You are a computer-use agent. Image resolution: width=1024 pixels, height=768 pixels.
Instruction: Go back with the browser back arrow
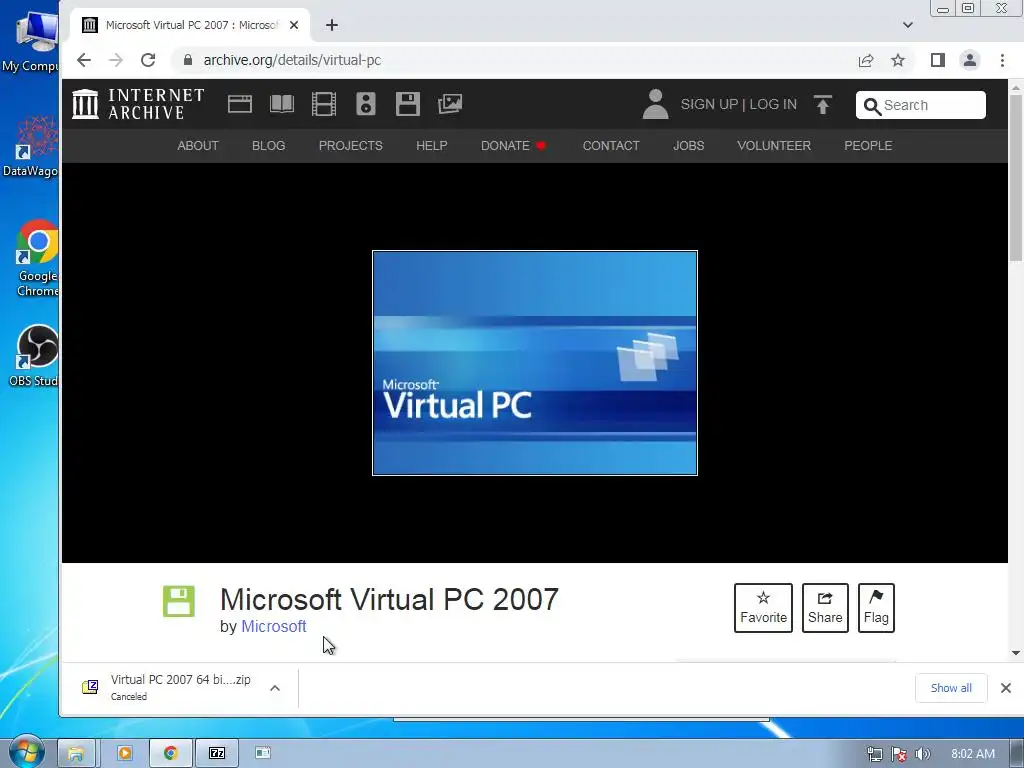click(84, 60)
